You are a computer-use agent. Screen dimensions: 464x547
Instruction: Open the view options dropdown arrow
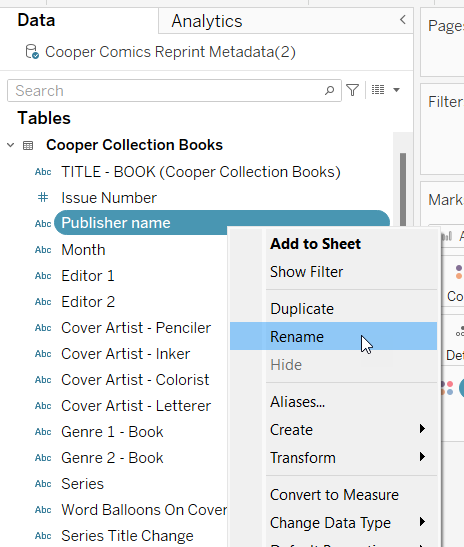point(396,90)
